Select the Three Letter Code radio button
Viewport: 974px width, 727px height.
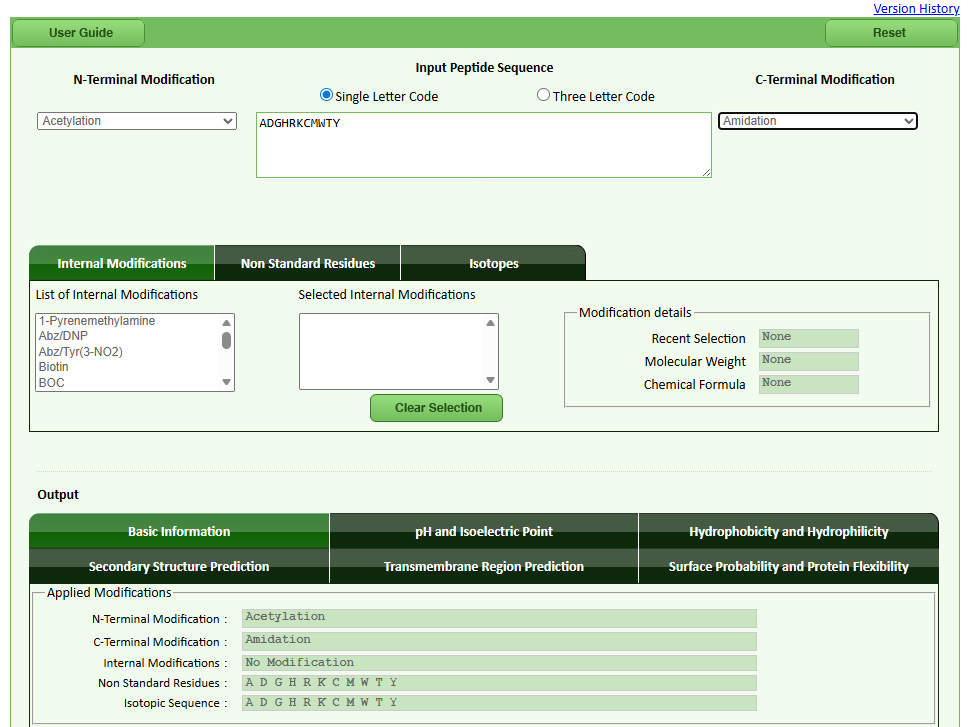543,96
